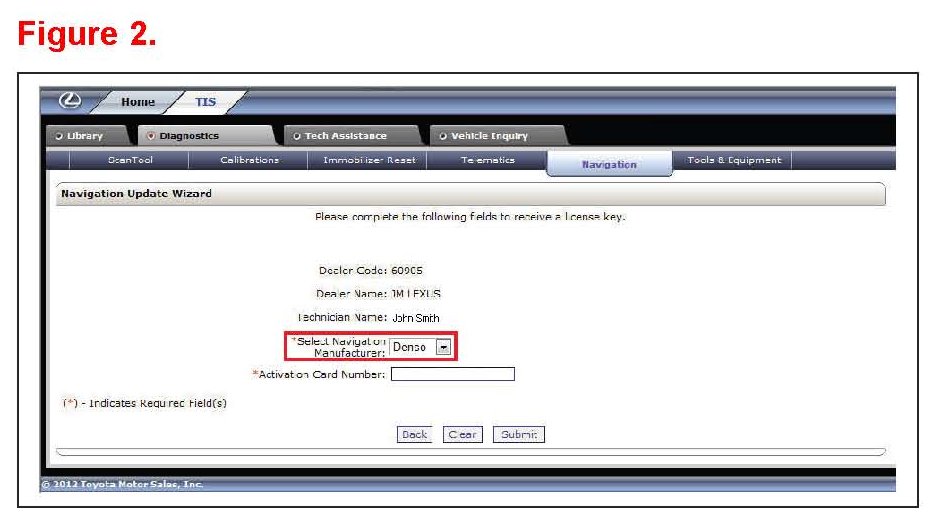Click the Clear button

pyautogui.click(x=462, y=434)
